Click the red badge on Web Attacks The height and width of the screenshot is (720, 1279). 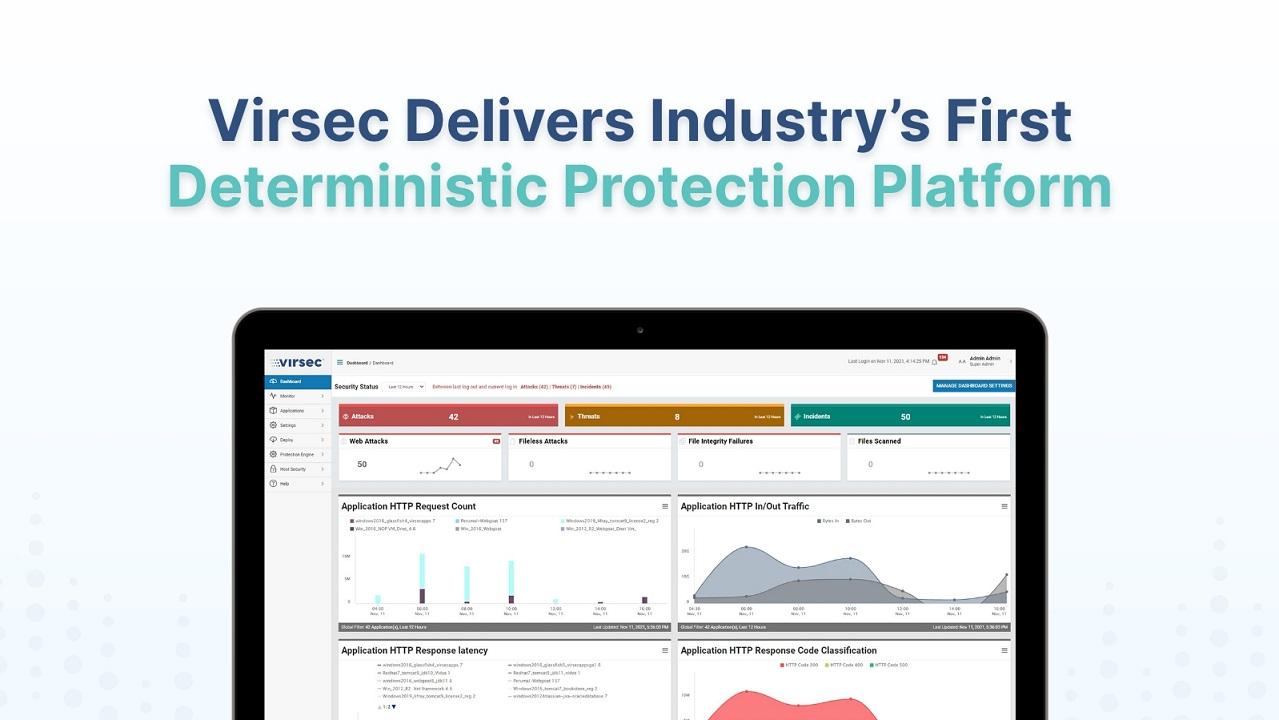[x=496, y=441]
